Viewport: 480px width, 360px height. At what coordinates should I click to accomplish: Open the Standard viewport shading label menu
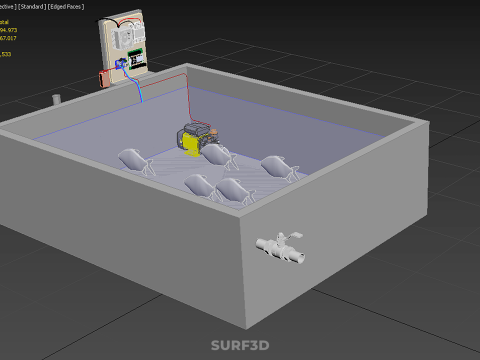coord(32,7)
